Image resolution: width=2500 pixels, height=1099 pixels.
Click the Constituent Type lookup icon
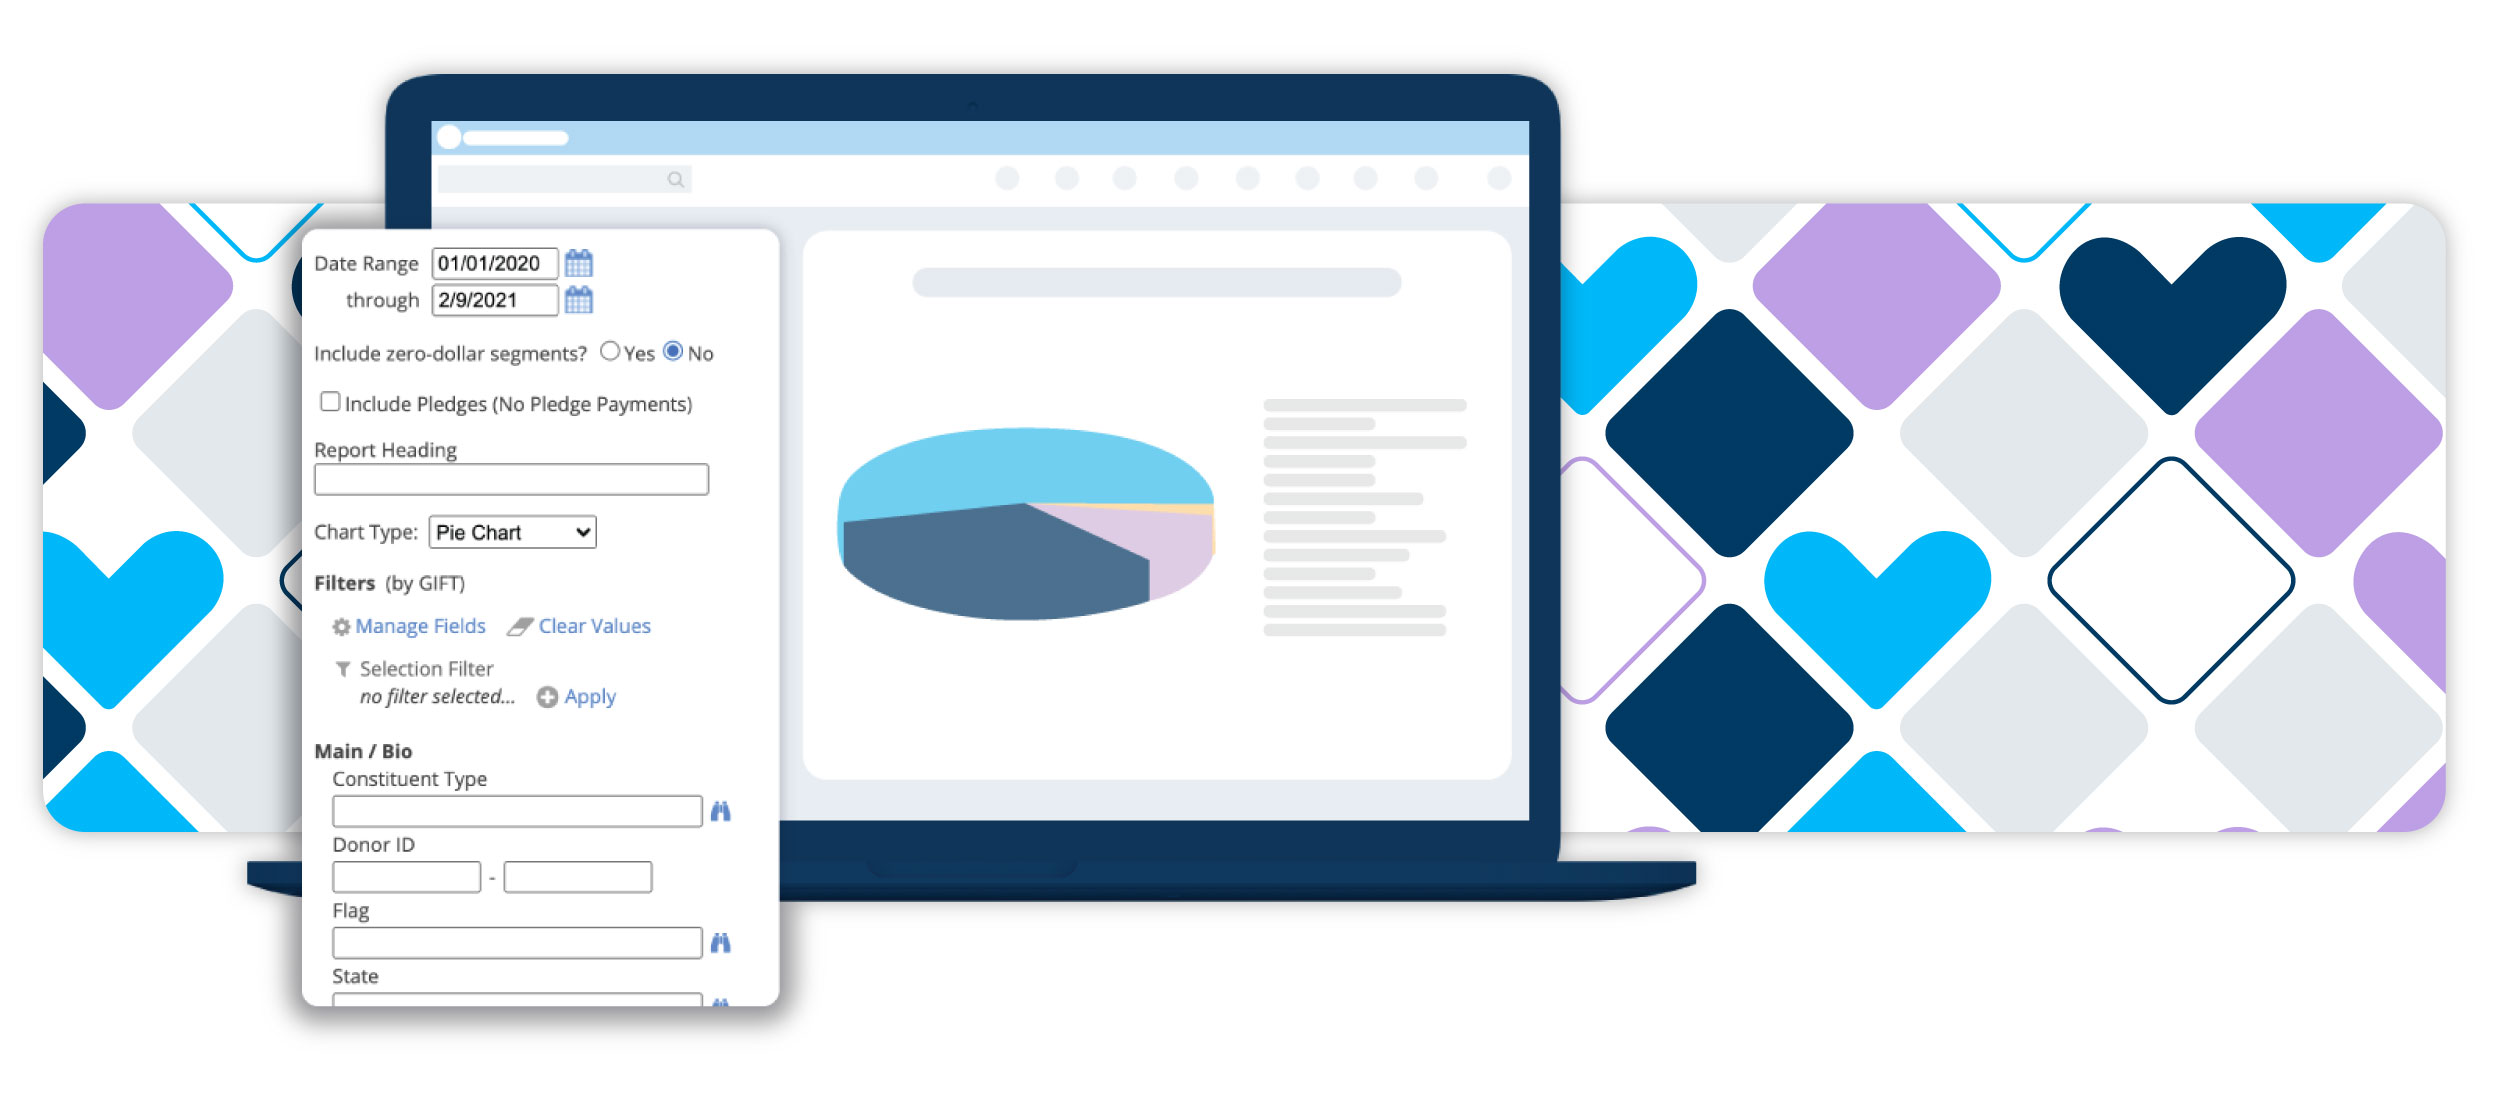(722, 810)
